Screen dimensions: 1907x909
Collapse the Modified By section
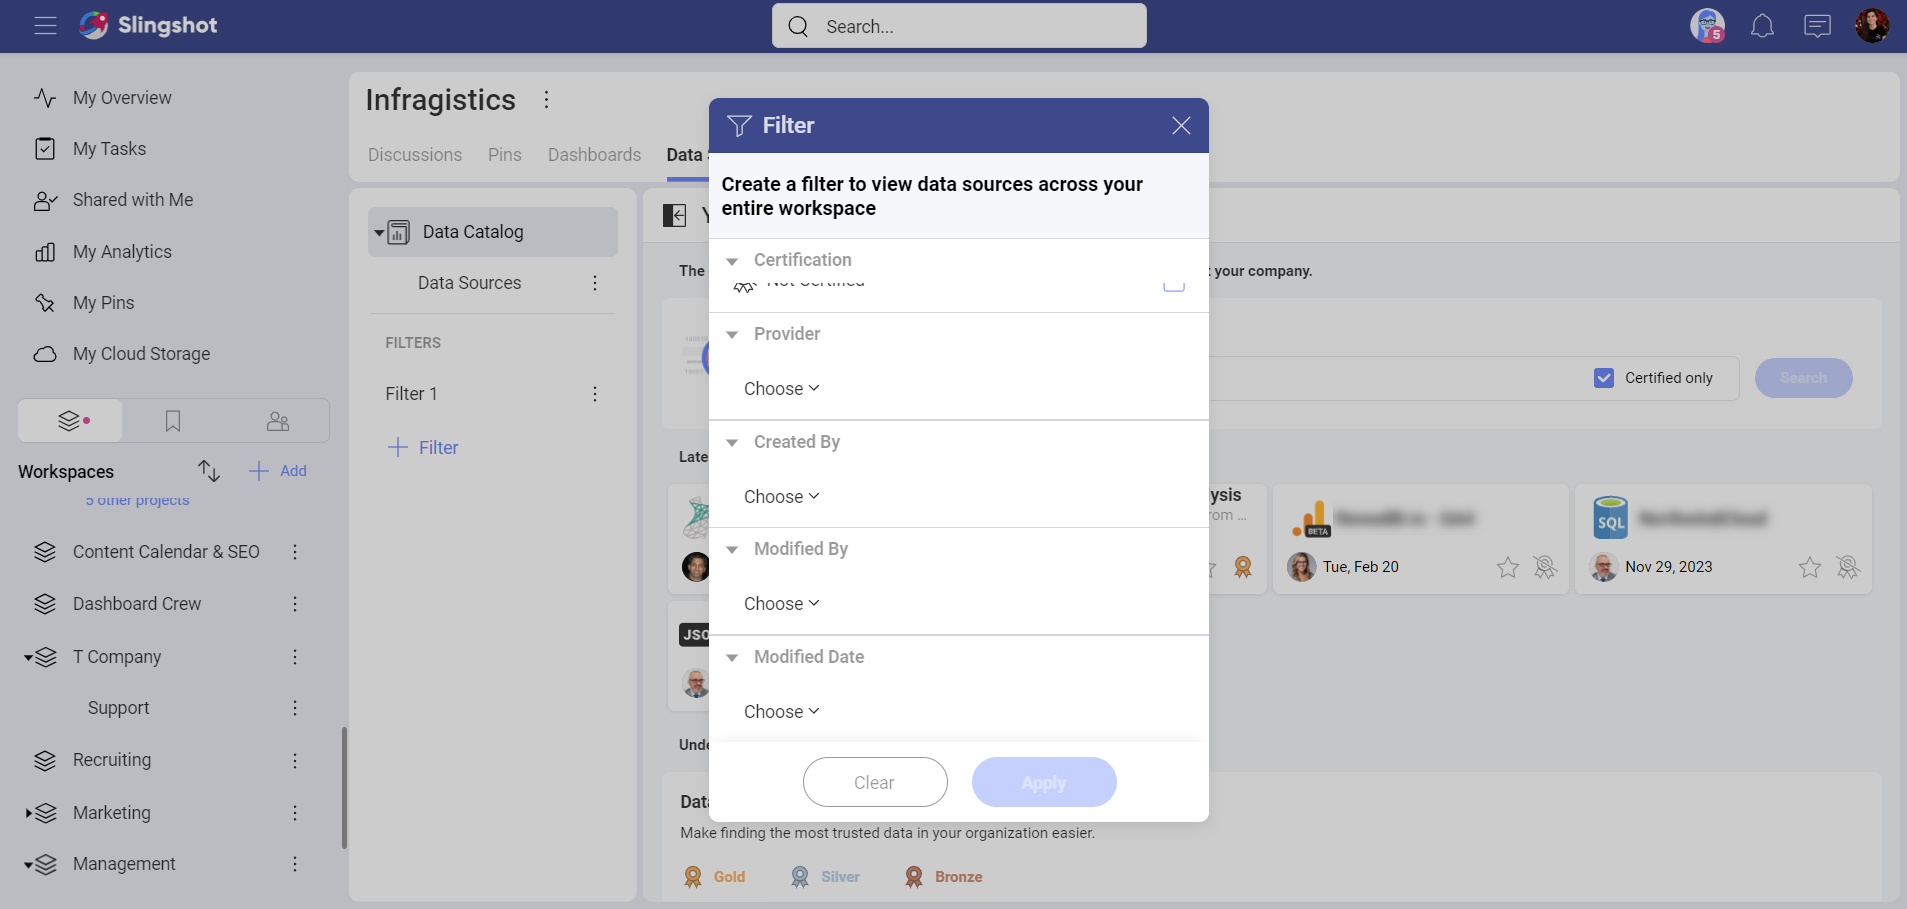coord(732,550)
